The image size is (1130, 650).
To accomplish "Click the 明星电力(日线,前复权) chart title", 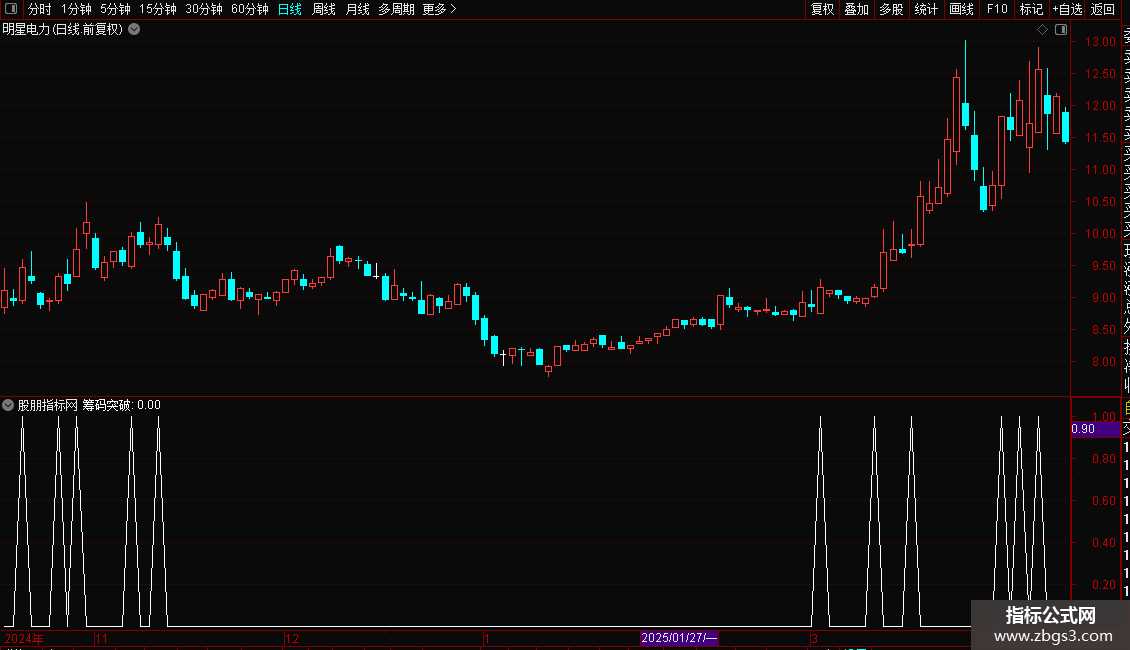I will (x=63, y=30).
